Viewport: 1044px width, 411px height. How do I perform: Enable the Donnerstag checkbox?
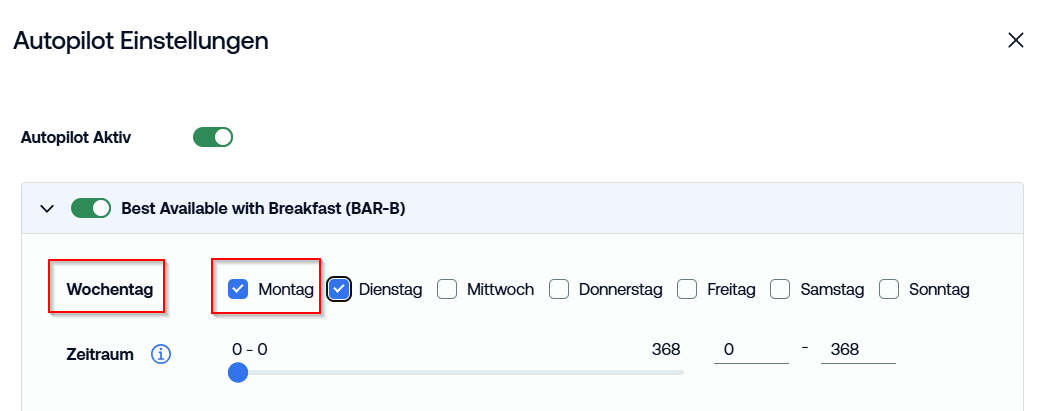[559, 289]
